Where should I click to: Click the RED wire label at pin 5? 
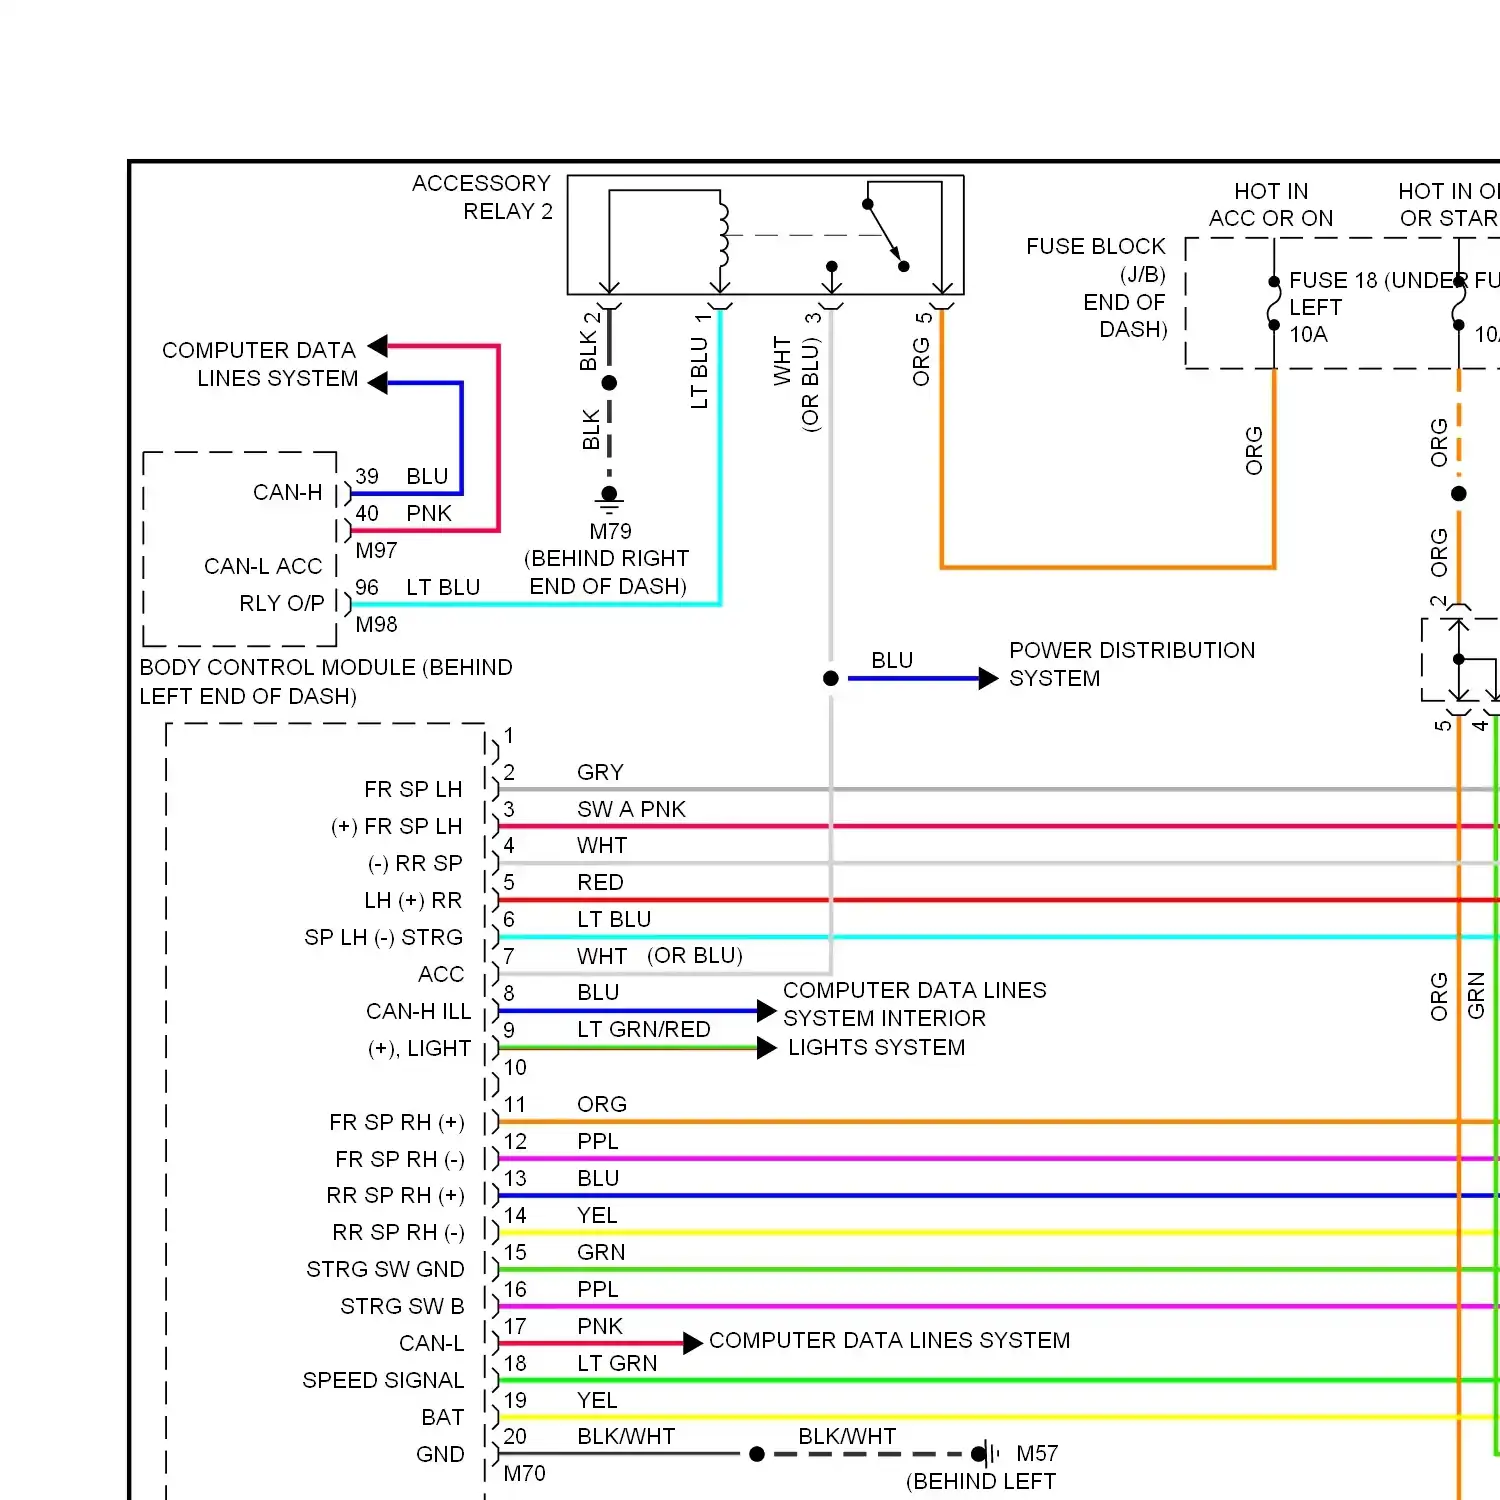click(600, 882)
